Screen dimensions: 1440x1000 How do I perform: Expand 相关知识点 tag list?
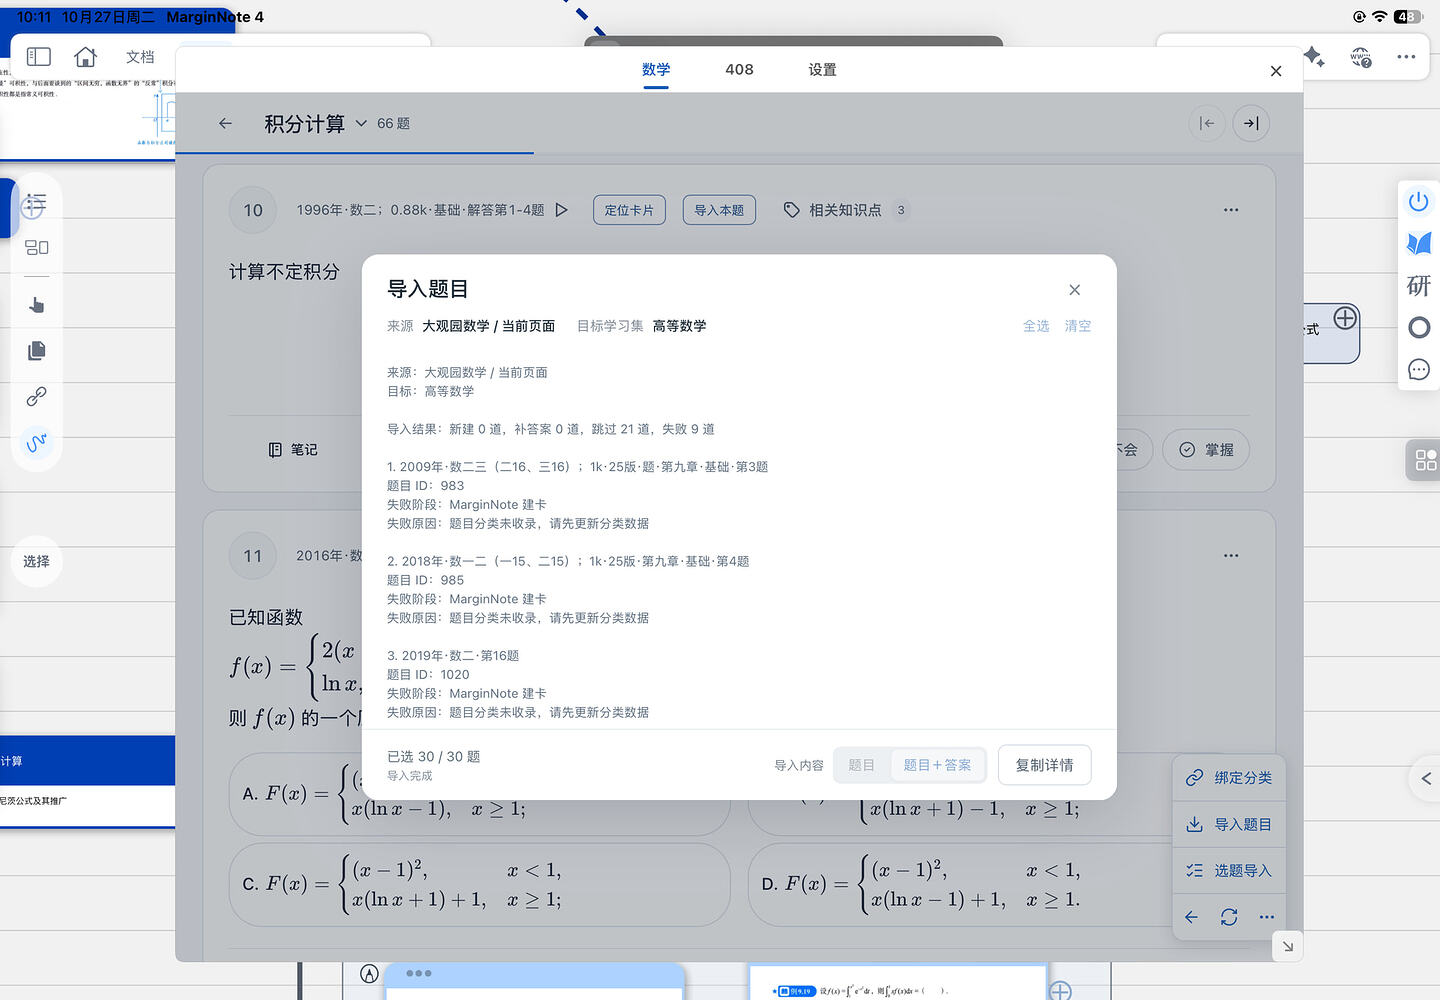[x=846, y=210]
